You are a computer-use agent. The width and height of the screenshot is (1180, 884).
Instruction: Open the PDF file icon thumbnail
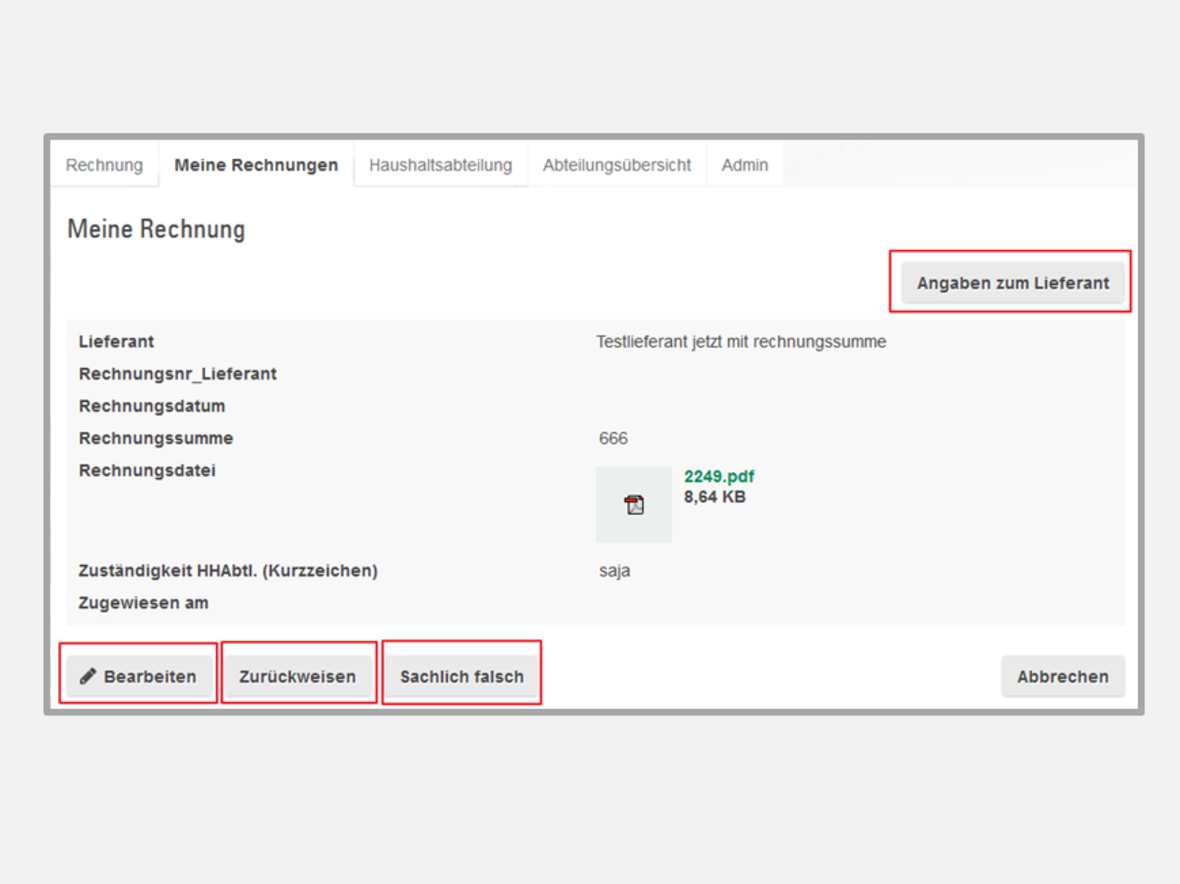pos(634,505)
